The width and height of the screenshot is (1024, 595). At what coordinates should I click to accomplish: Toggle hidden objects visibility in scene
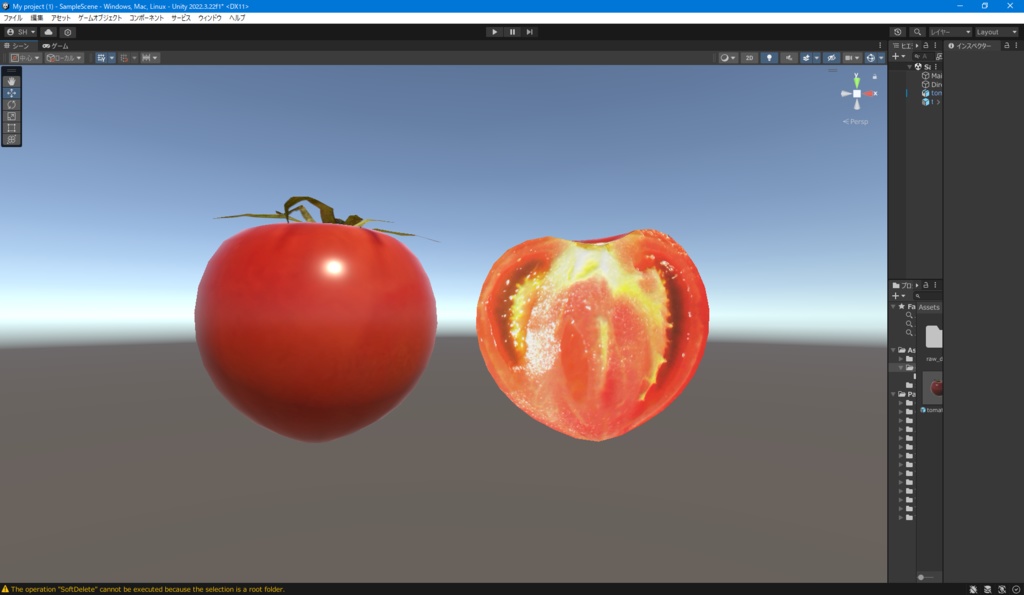pyautogui.click(x=831, y=58)
